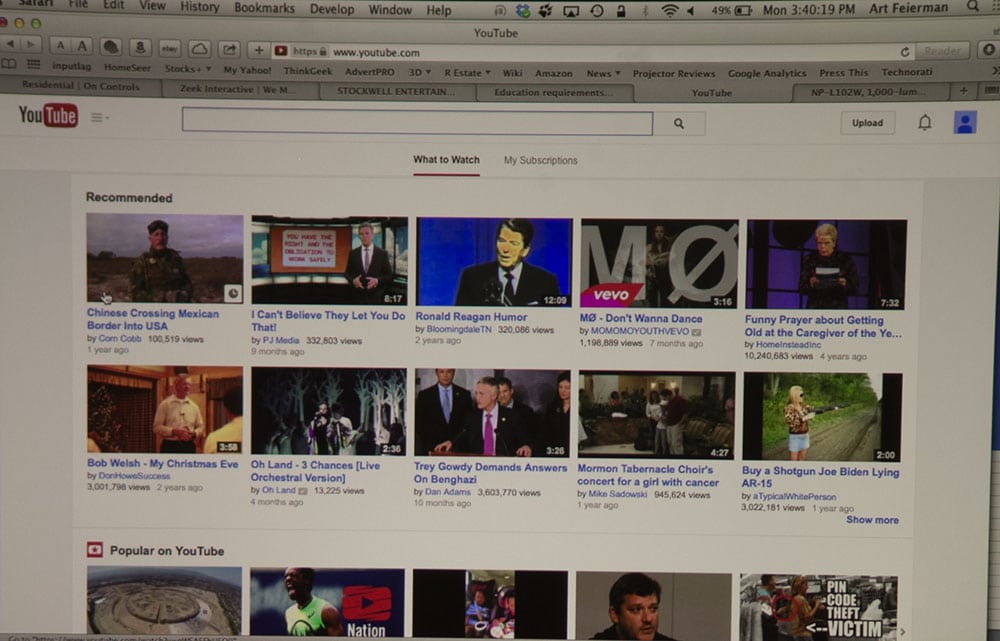Add page using the plus toolbar button
Screen dimensions: 1000x641
[259, 50]
